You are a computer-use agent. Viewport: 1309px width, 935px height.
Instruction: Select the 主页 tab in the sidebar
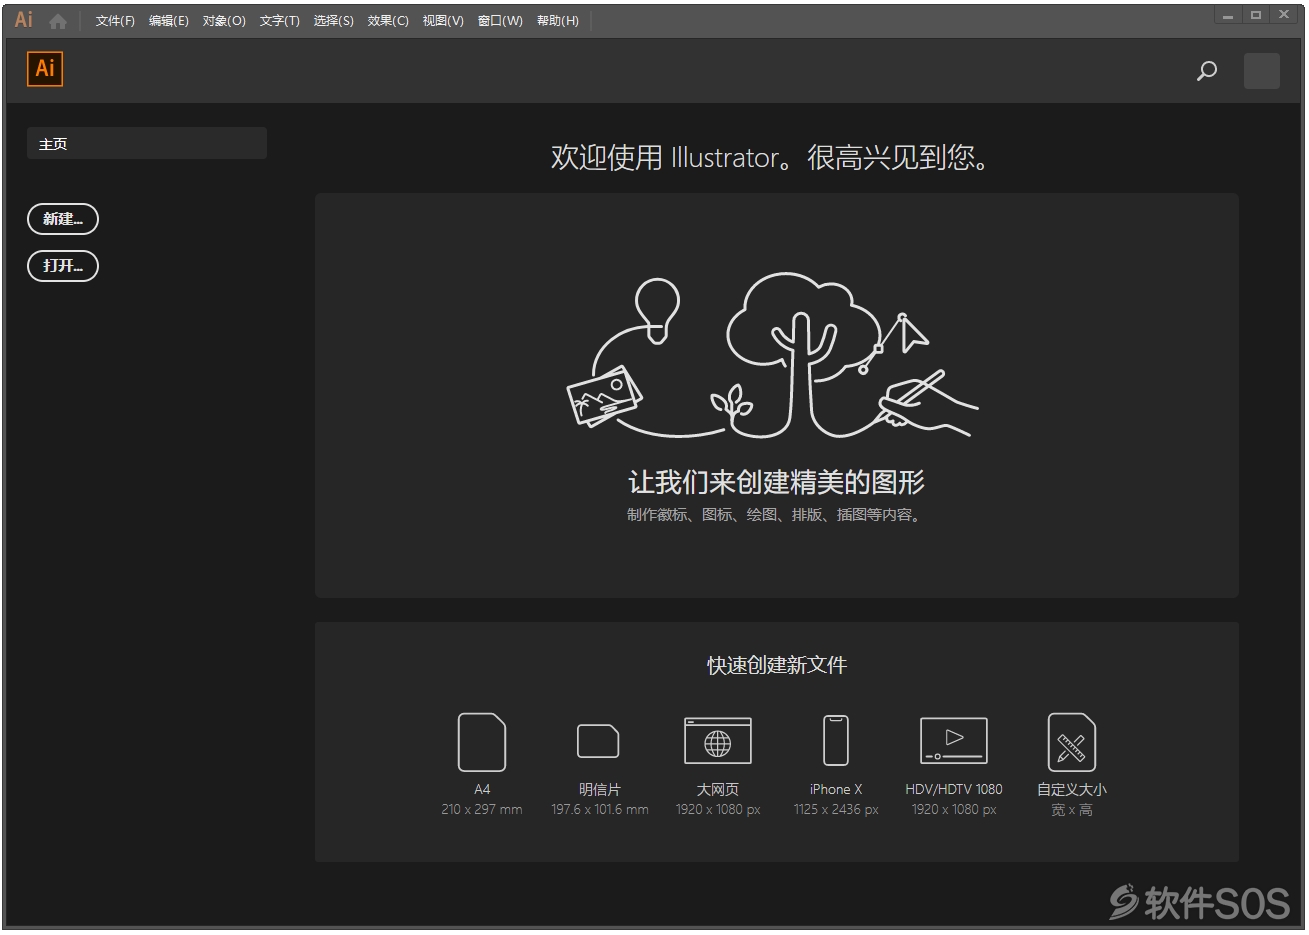coord(147,143)
